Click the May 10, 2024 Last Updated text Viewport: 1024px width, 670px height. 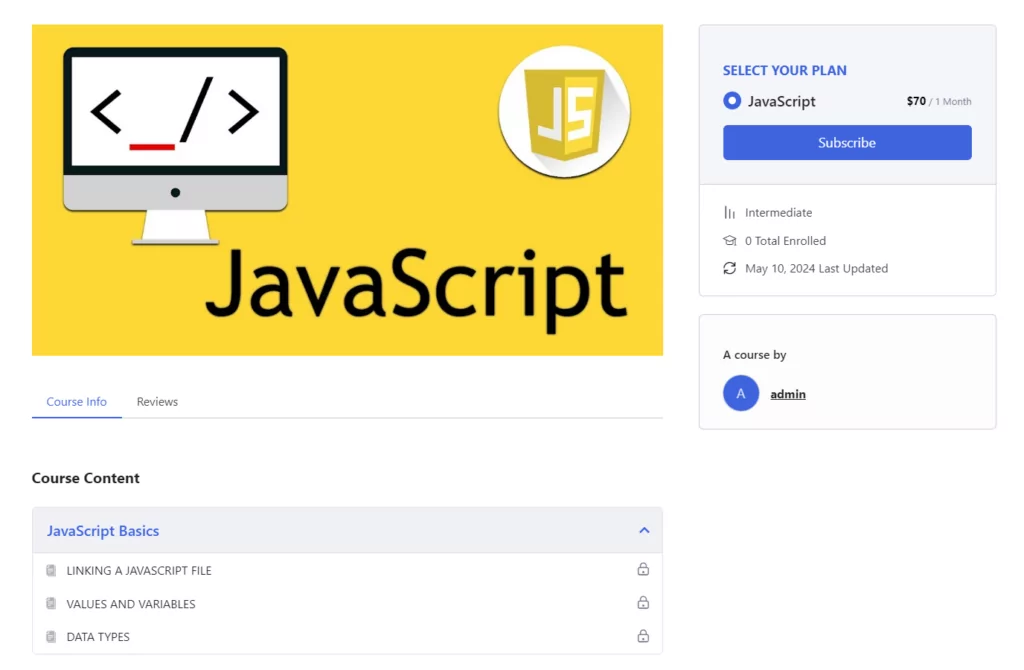coord(816,268)
